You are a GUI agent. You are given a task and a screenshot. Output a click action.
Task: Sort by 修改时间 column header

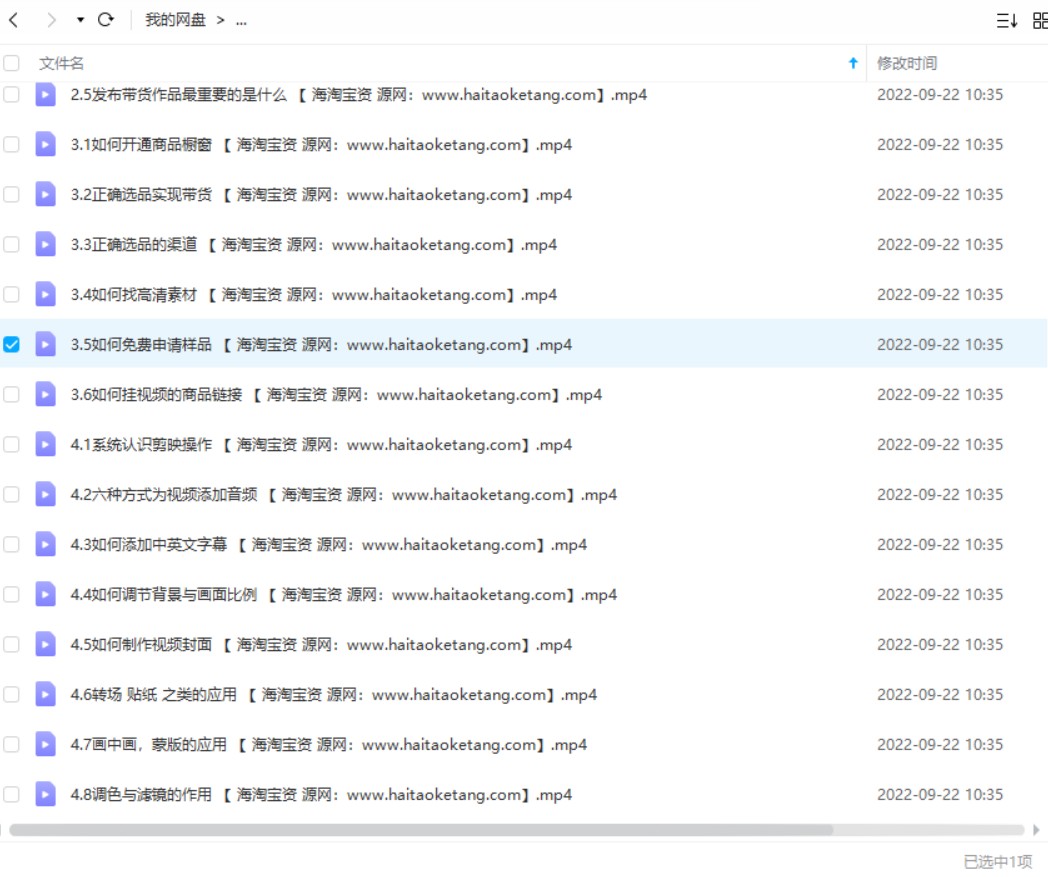point(907,64)
